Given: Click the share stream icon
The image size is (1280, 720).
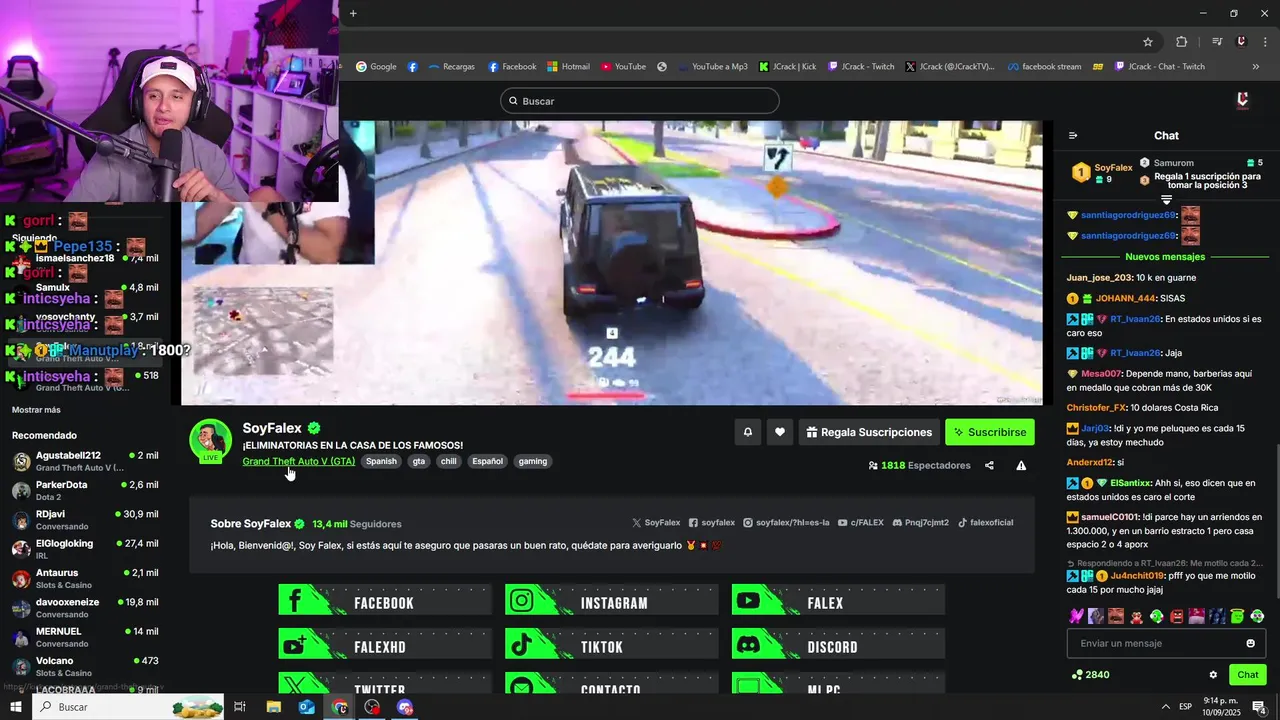Looking at the screenshot, I should (989, 465).
